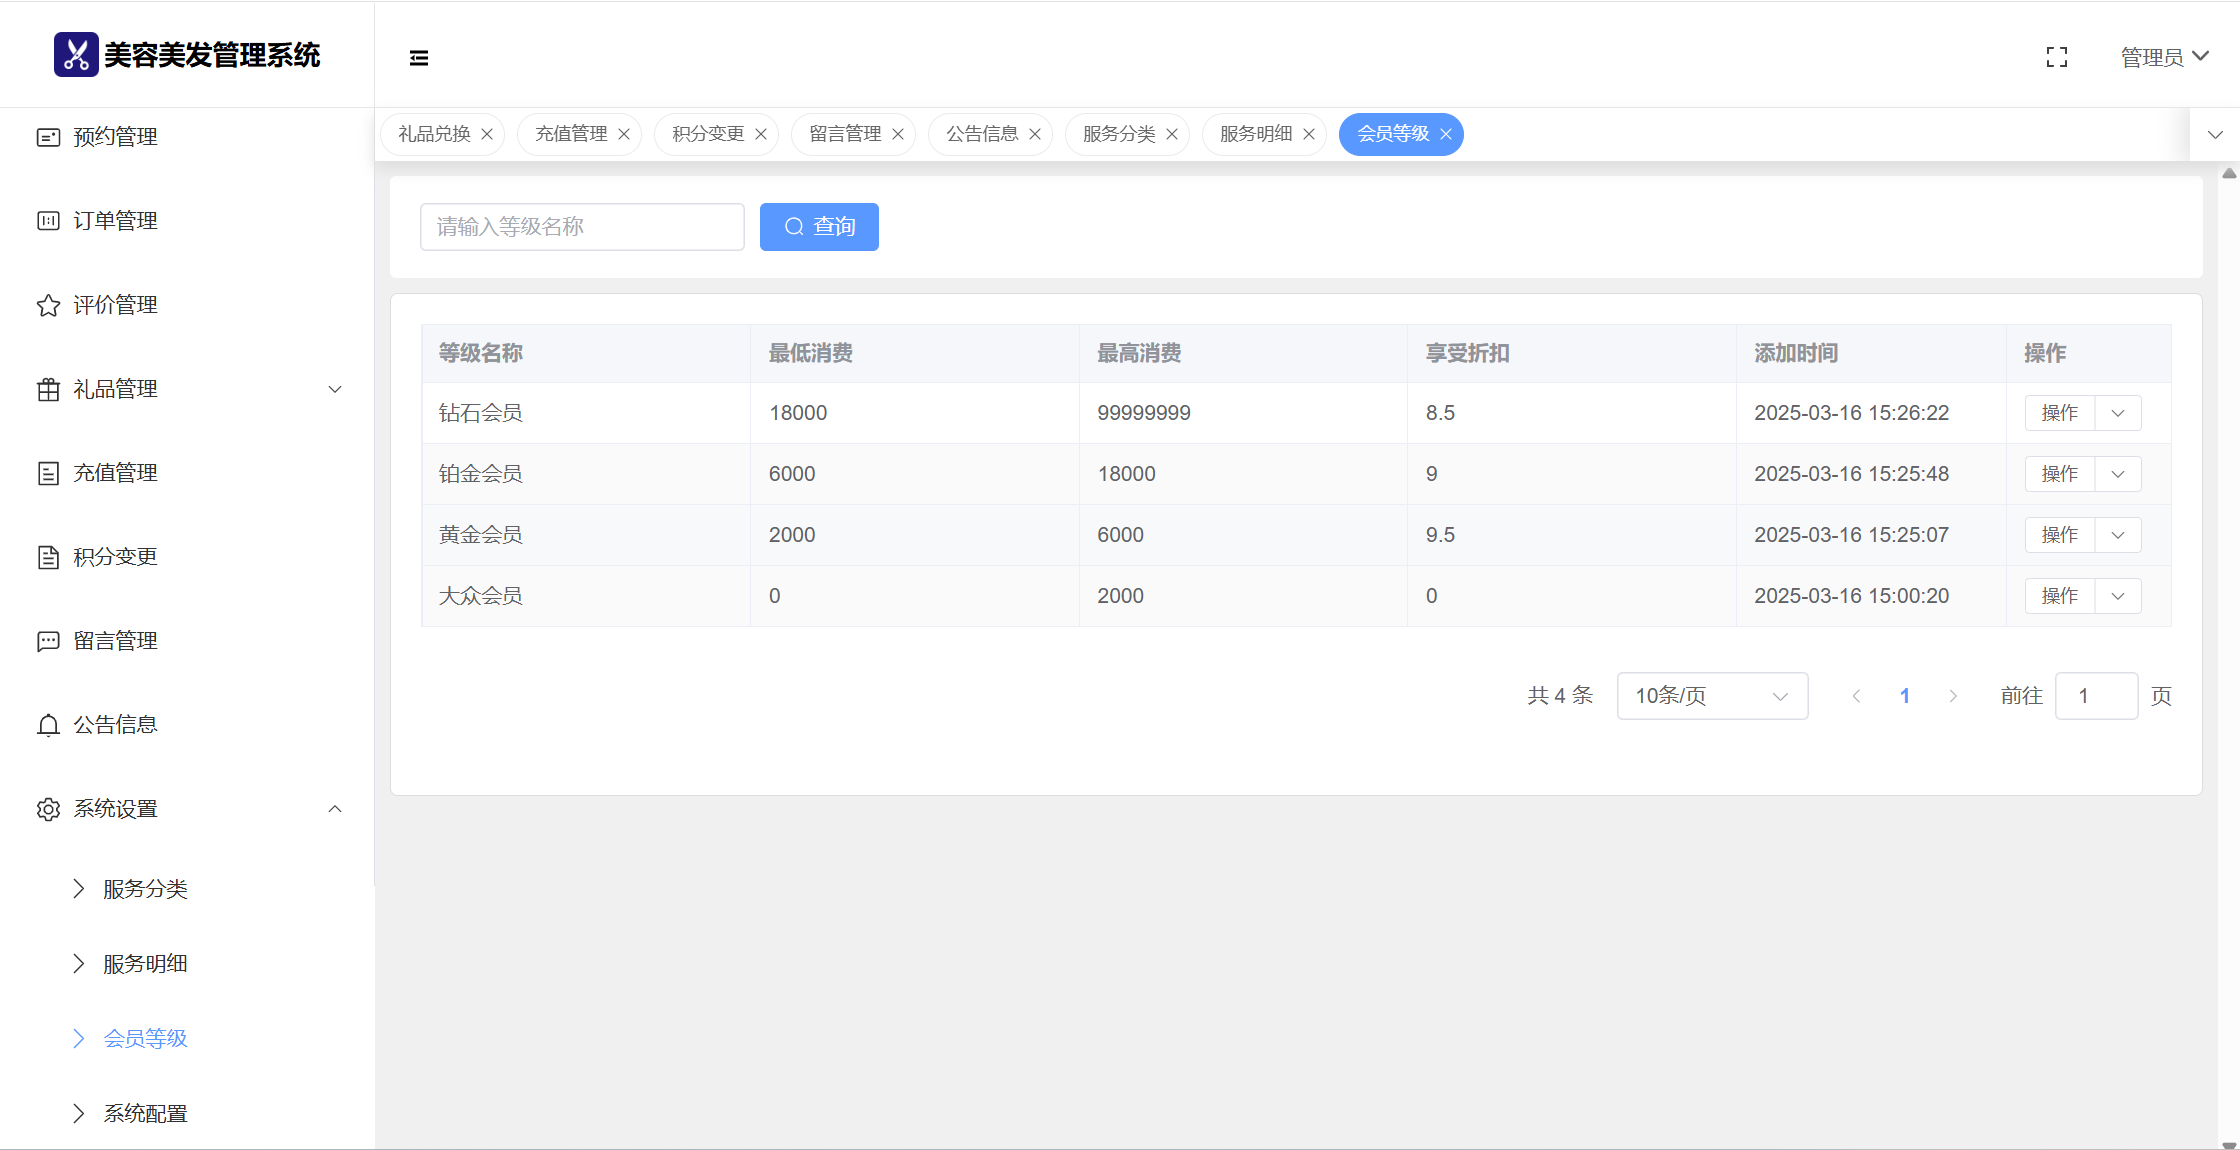Switch to the 服务分类 tab
This screenshot has height=1150, width=2240.
[1118, 134]
